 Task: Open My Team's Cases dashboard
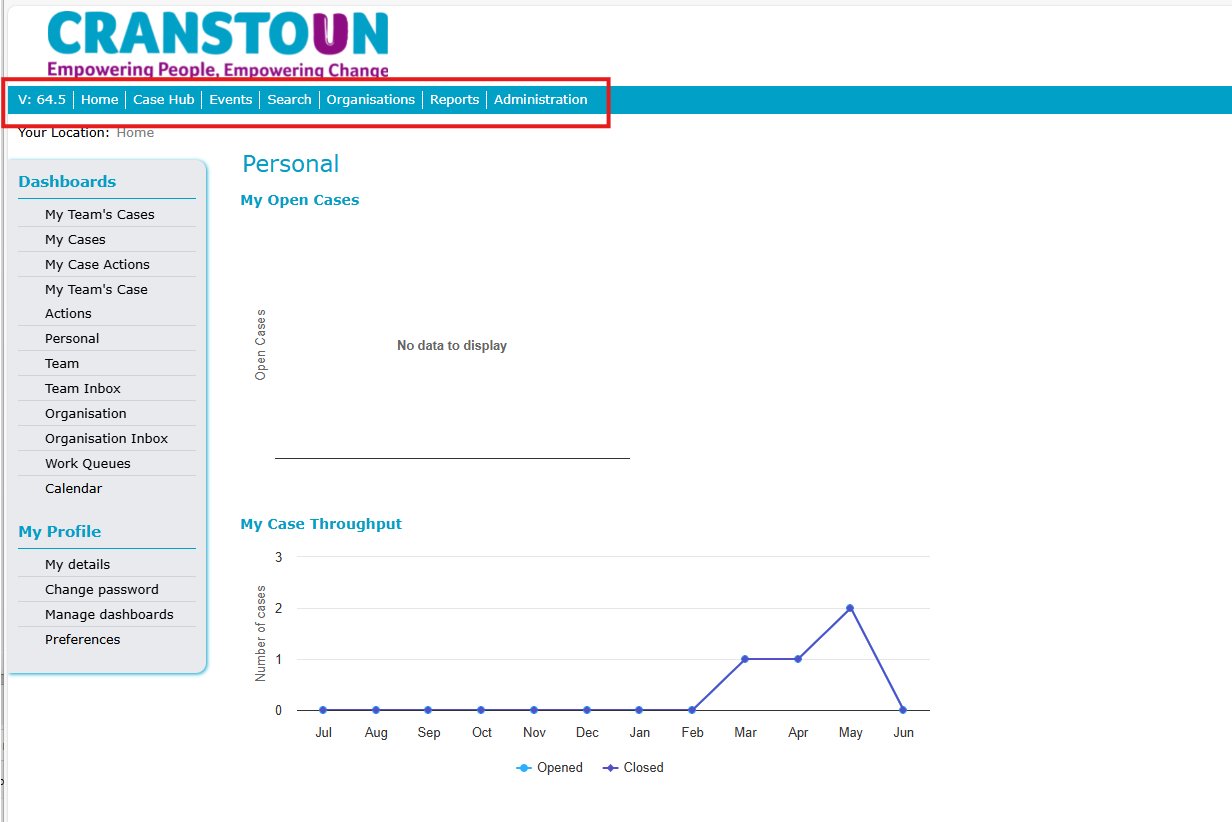click(x=100, y=214)
